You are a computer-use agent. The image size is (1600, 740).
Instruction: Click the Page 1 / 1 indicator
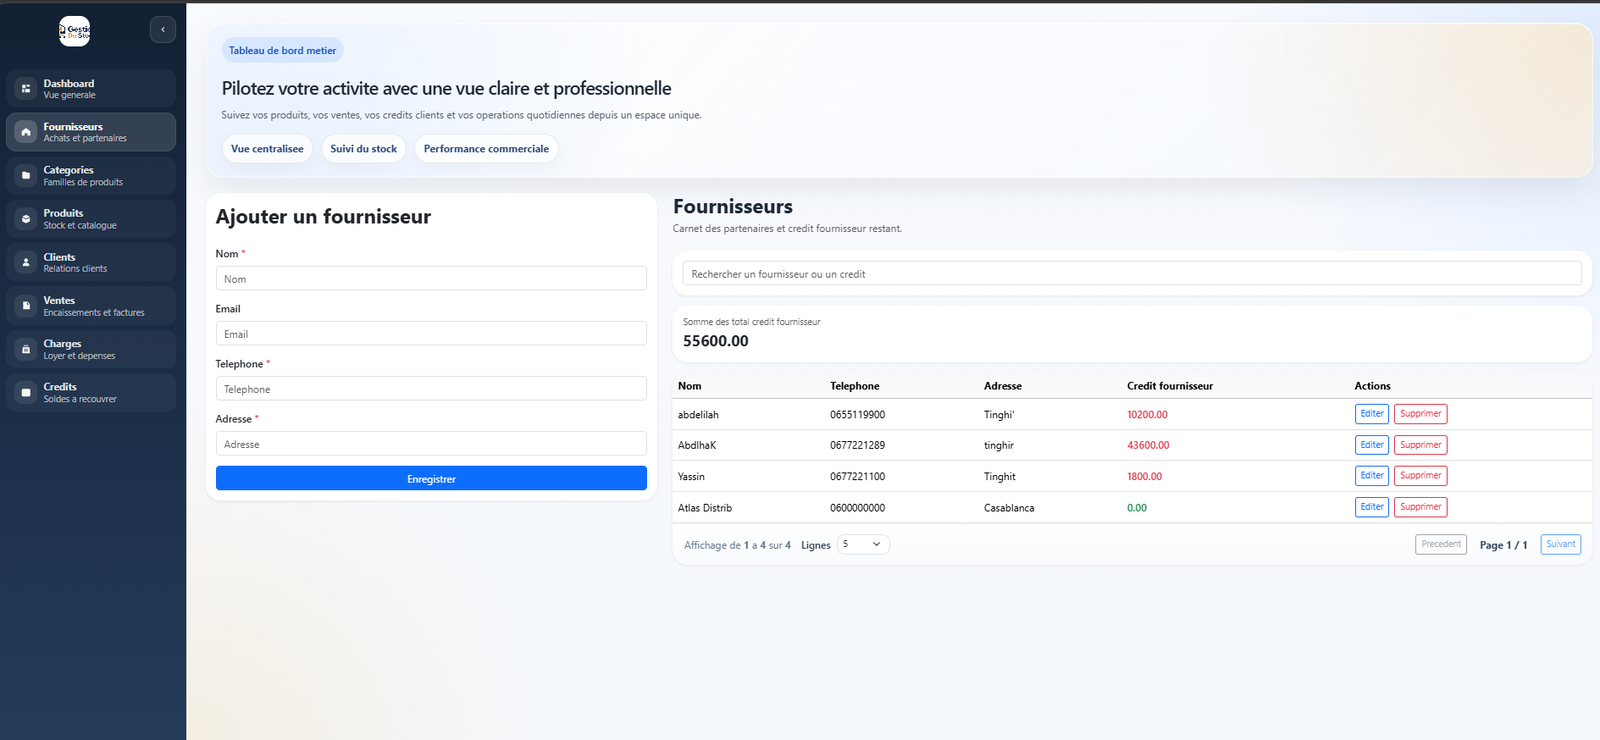1503,545
